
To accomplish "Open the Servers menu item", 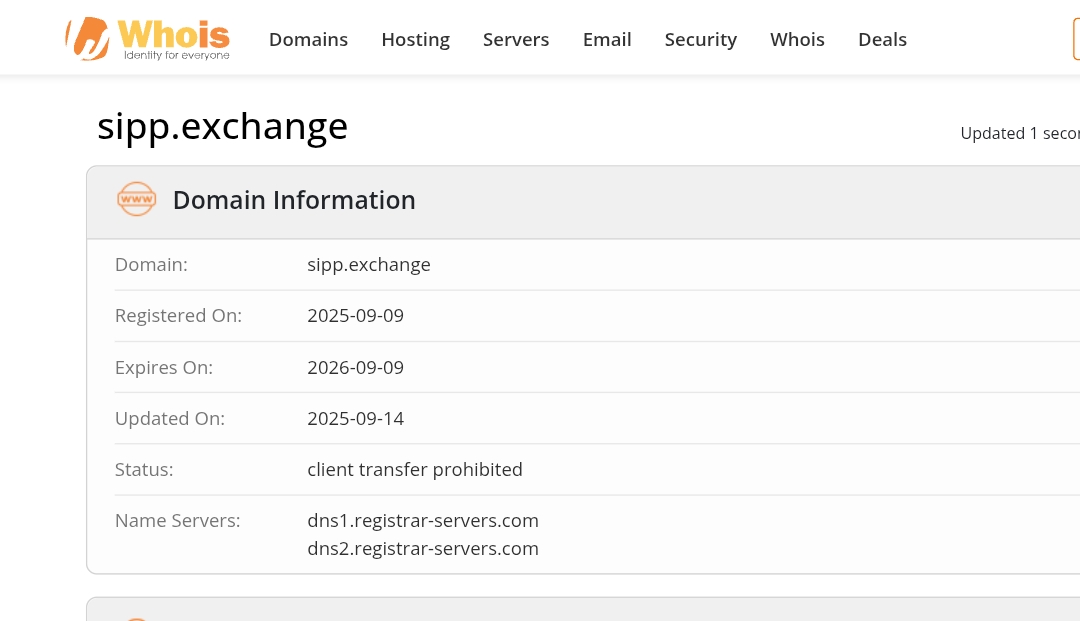I will click(516, 40).
